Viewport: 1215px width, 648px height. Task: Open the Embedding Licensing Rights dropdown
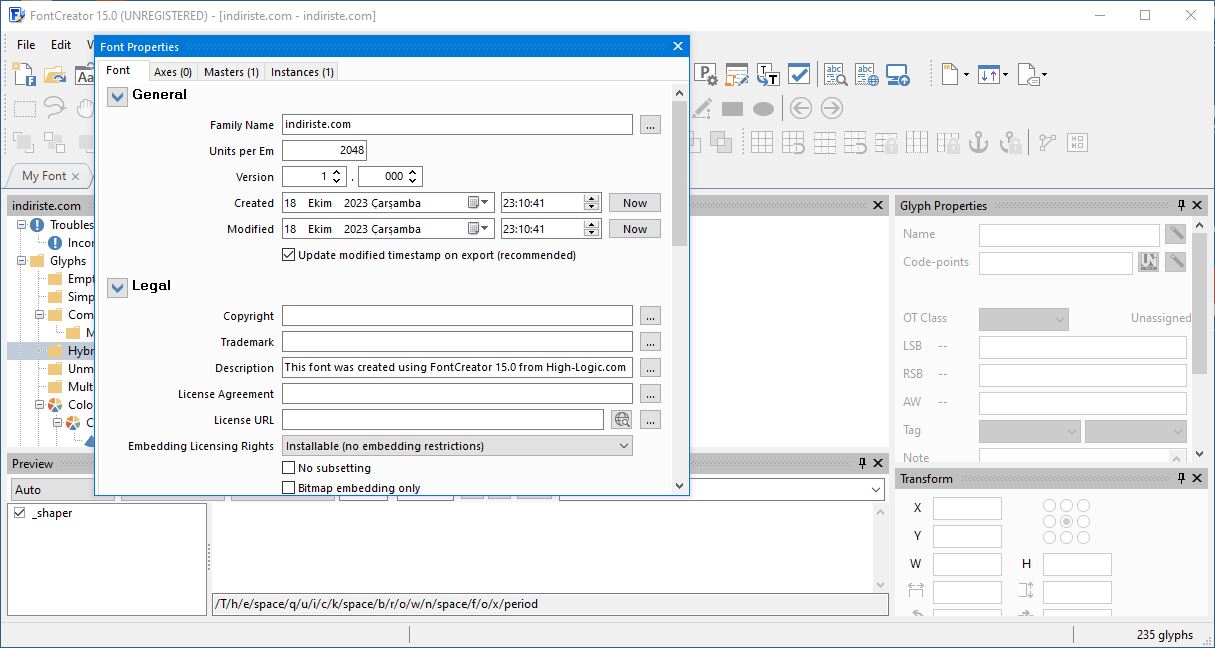click(x=457, y=446)
